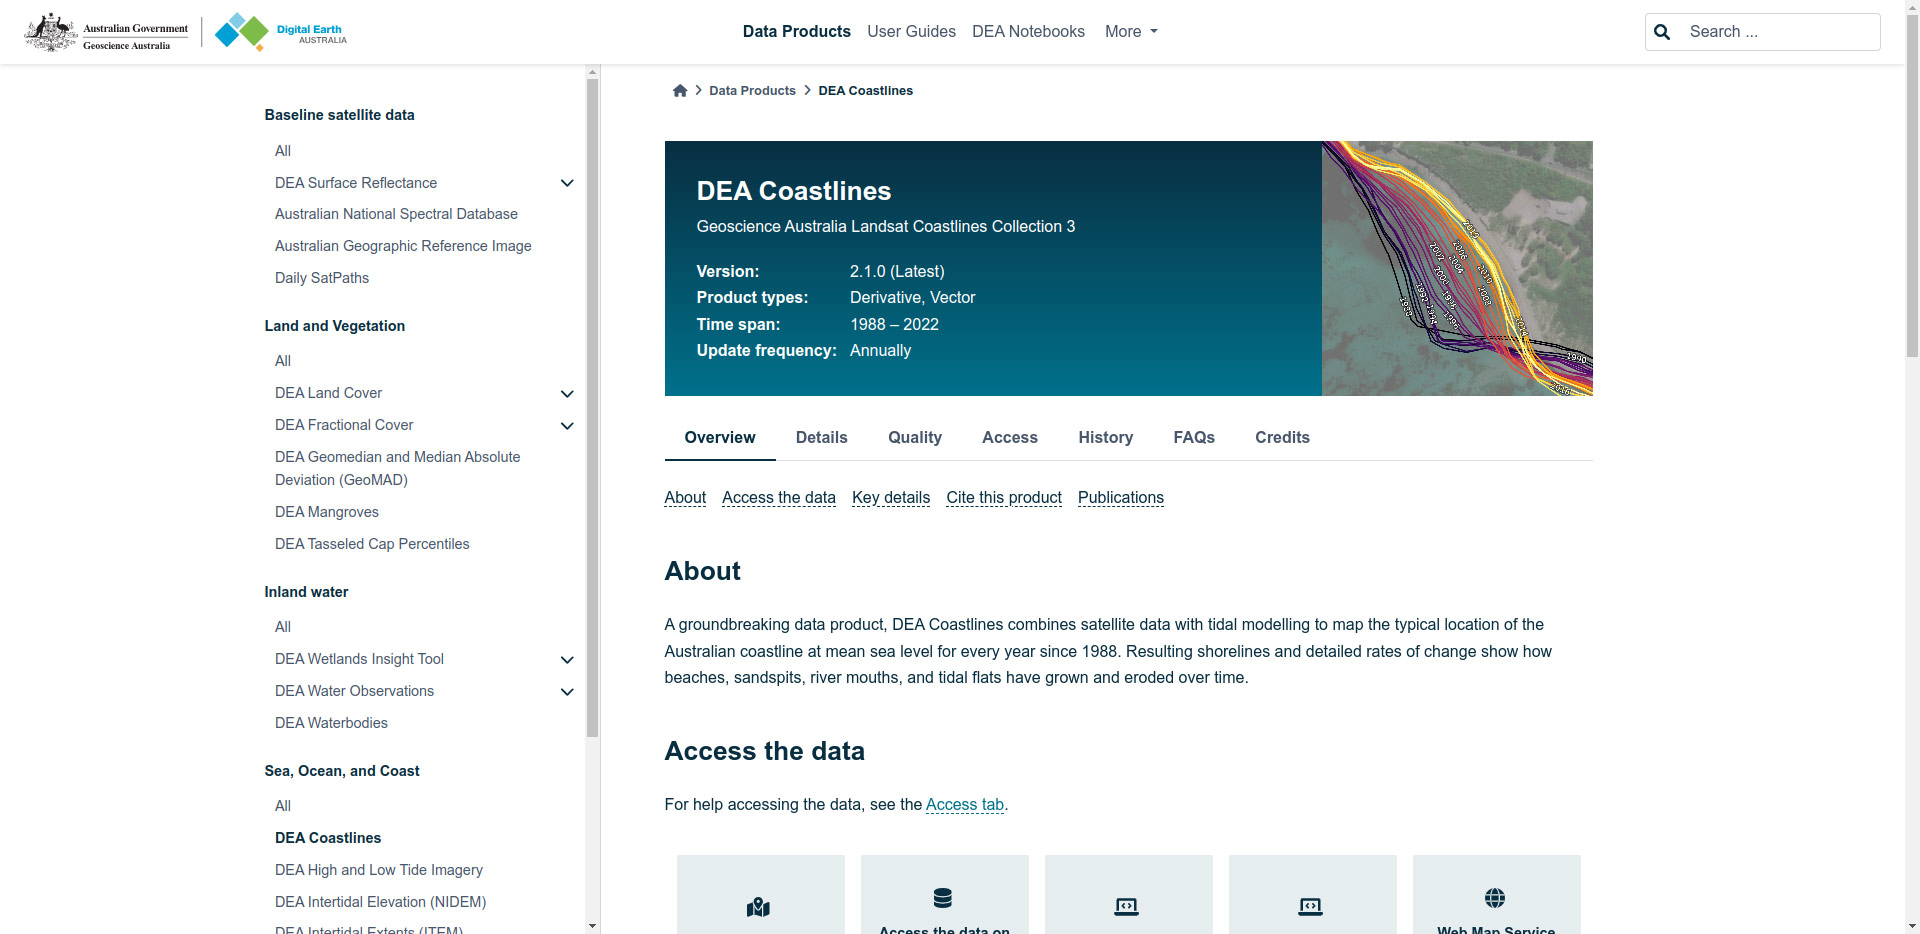The image size is (1920, 934).
Task: Expand the DEA Surface Reflectance submenu chevron
Action: [x=567, y=183]
